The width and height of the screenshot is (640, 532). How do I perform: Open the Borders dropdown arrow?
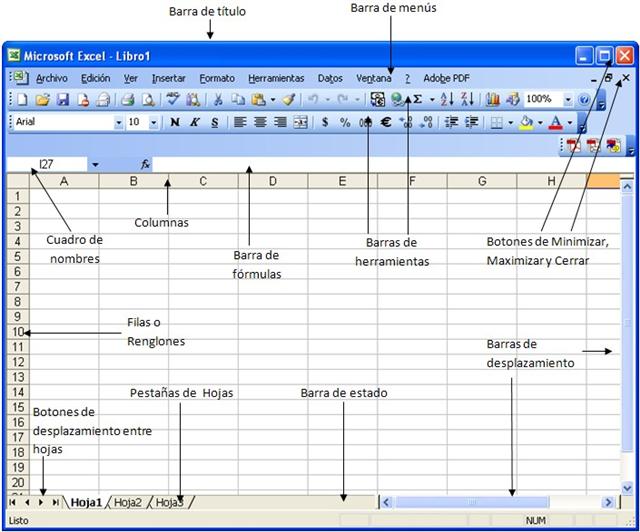click(510, 122)
